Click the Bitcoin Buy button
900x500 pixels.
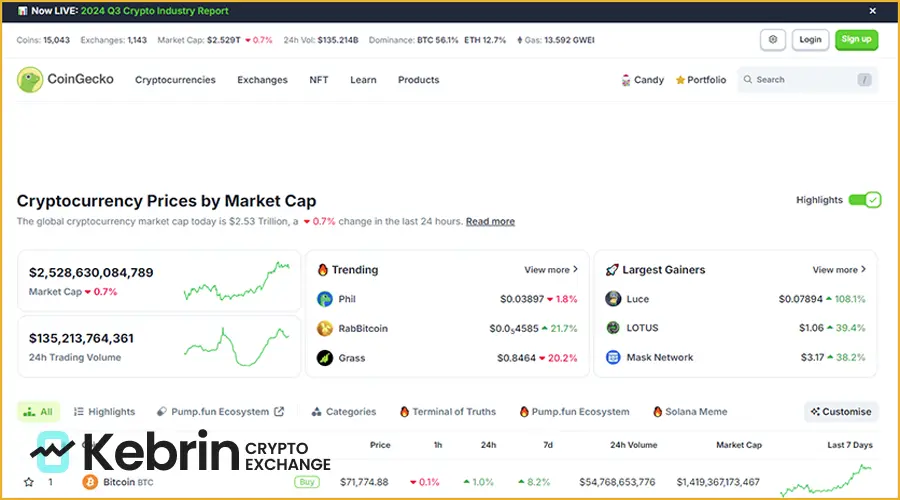pyautogui.click(x=307, y=482)
